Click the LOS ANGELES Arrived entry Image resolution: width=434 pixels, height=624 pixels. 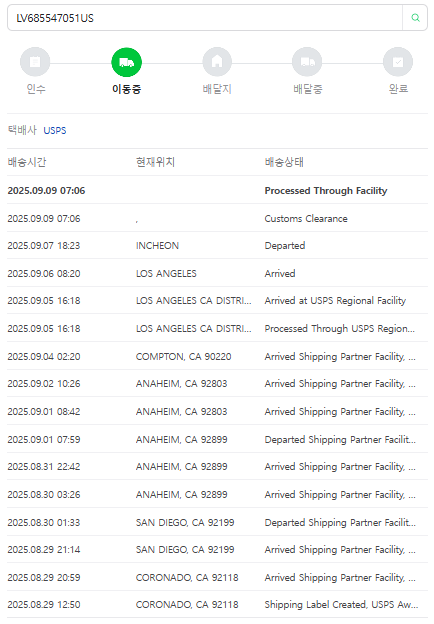217,273
